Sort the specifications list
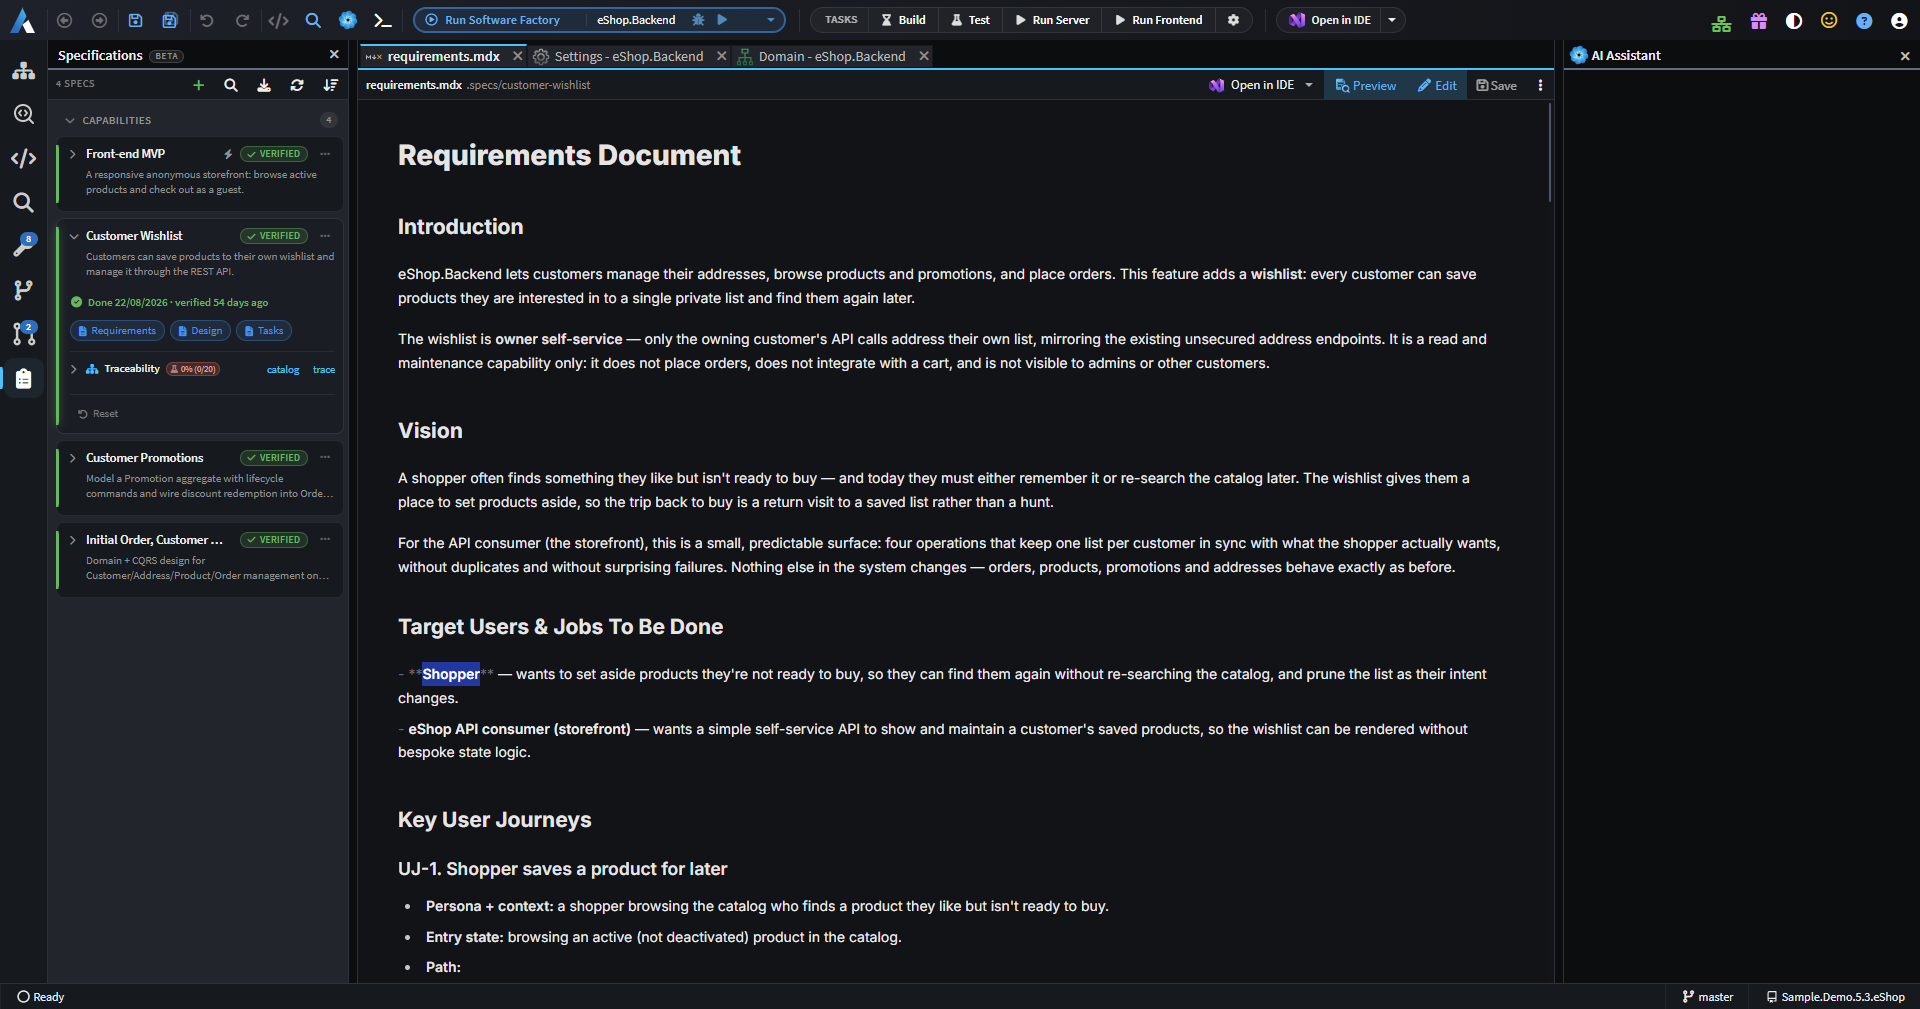 [330, 85]
